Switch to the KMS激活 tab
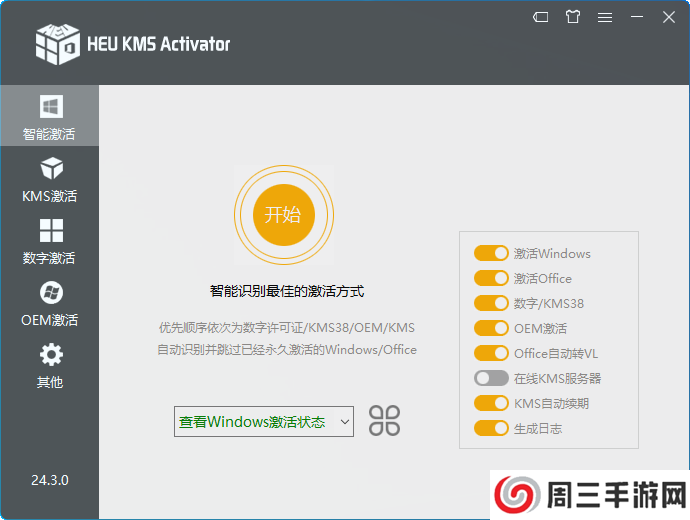 pyautogui.click(x=50, y=179)
